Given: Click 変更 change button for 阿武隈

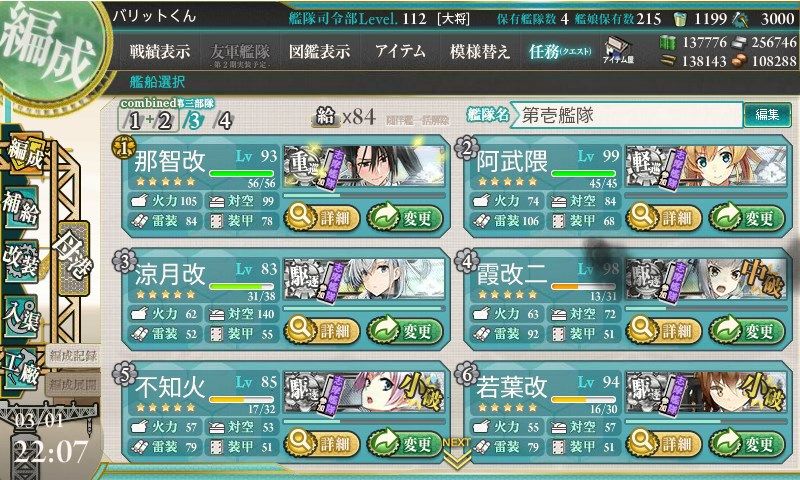Looking at the screenshot, I should [x=747, y=218].
